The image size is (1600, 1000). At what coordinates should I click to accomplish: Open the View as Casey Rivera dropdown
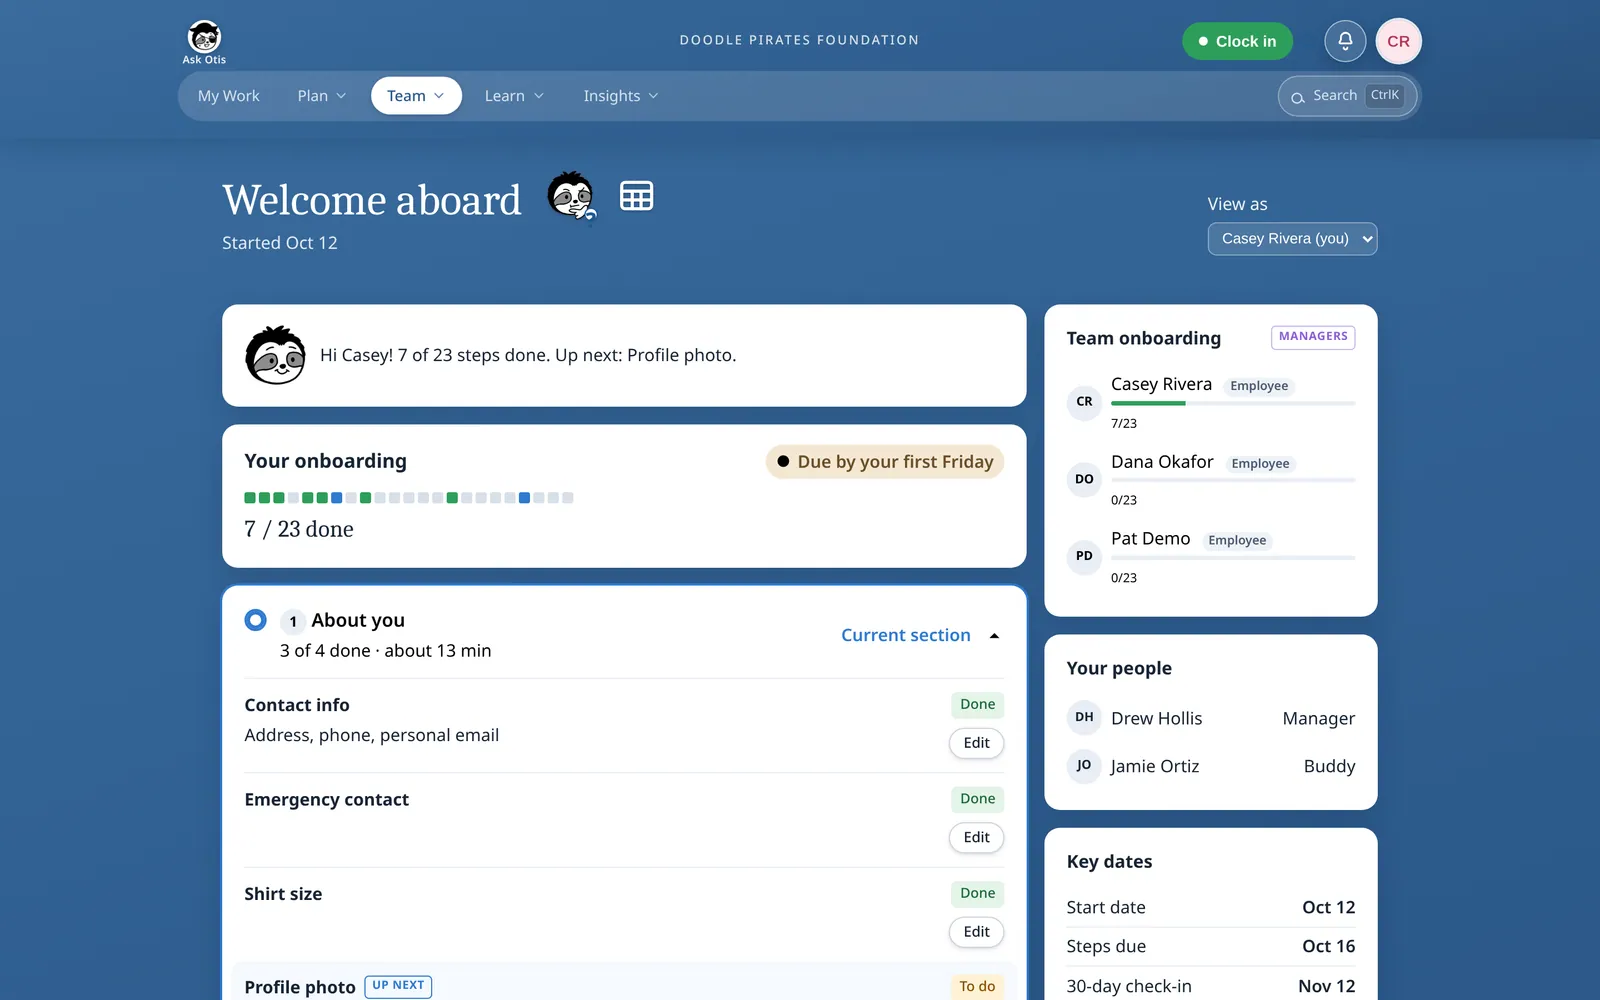click(x=1292, y=239)
